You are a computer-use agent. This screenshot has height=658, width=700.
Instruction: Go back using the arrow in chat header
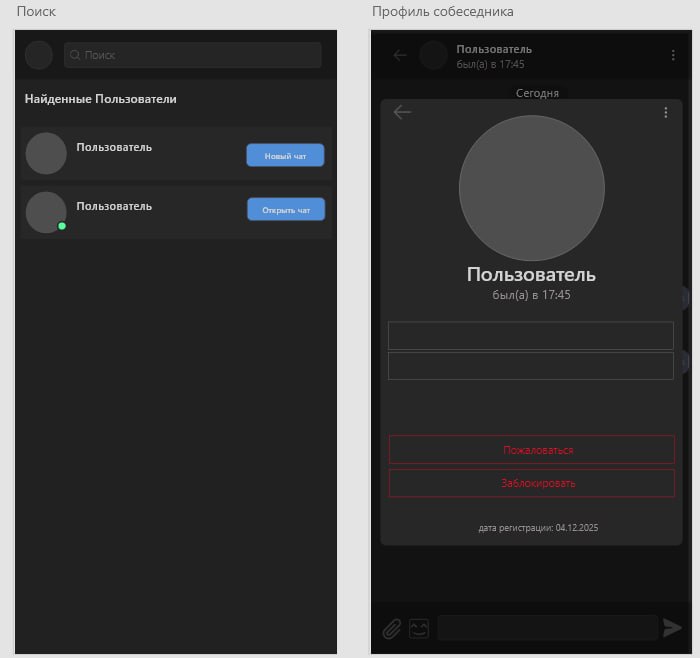(x=400, y=55)
